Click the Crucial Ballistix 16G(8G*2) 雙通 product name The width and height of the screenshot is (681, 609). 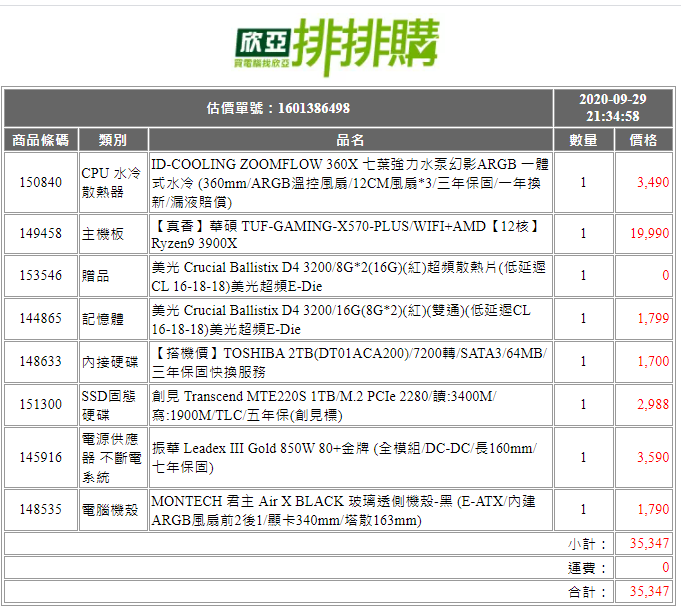(x=341, y=320)
